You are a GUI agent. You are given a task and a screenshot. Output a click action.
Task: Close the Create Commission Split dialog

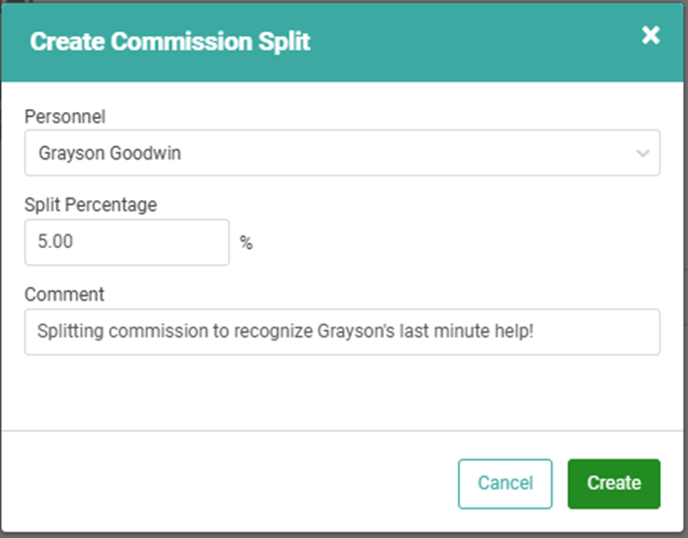pos(651,36)
